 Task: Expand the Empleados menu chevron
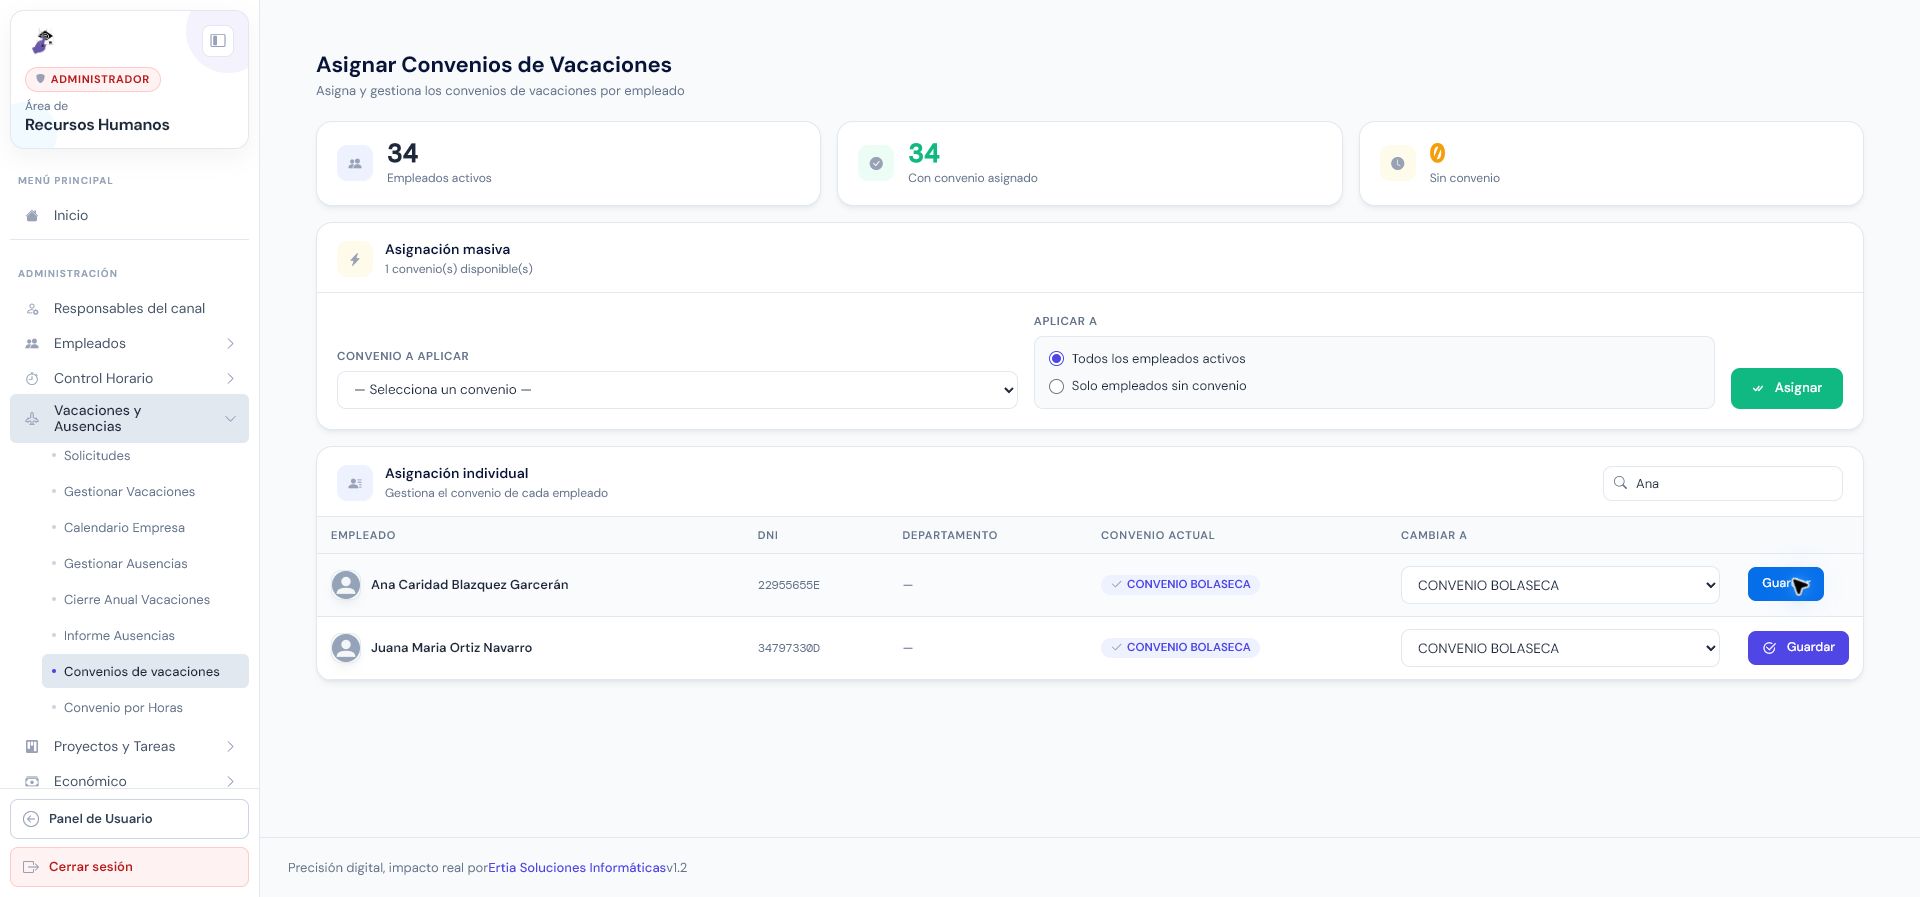pos(230,344)
